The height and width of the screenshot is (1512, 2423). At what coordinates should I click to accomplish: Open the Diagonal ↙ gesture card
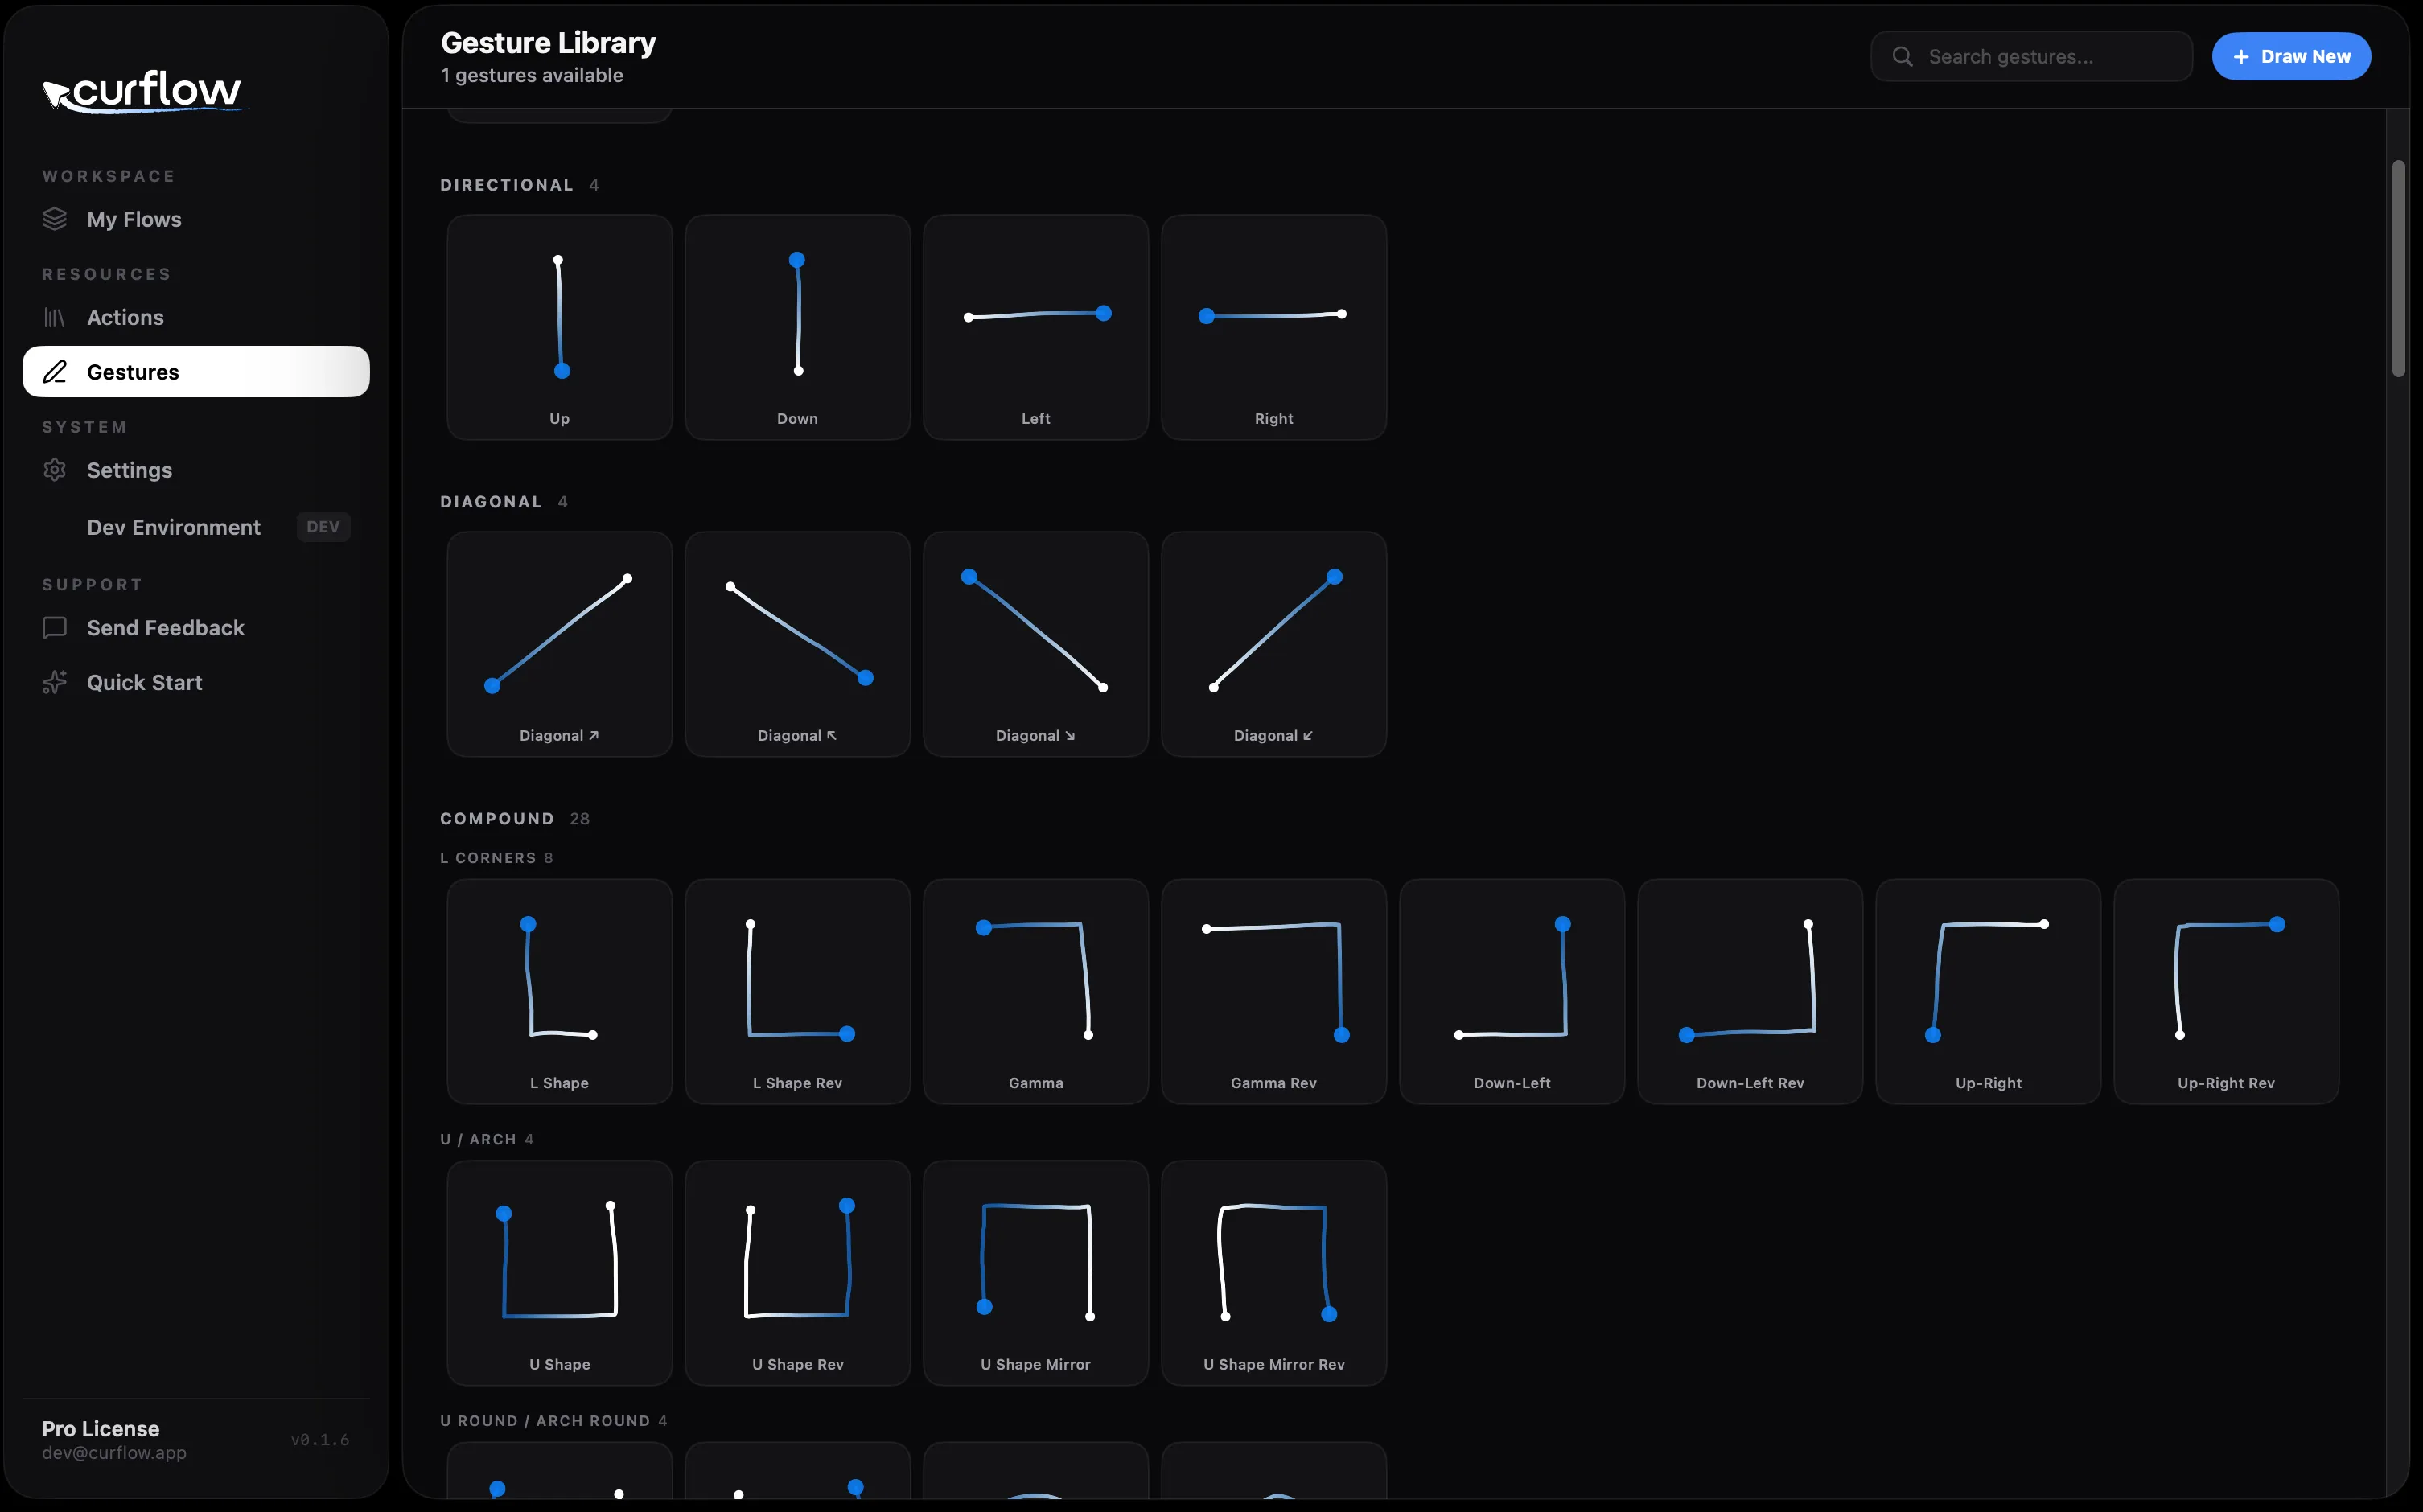coord(1273,644)
